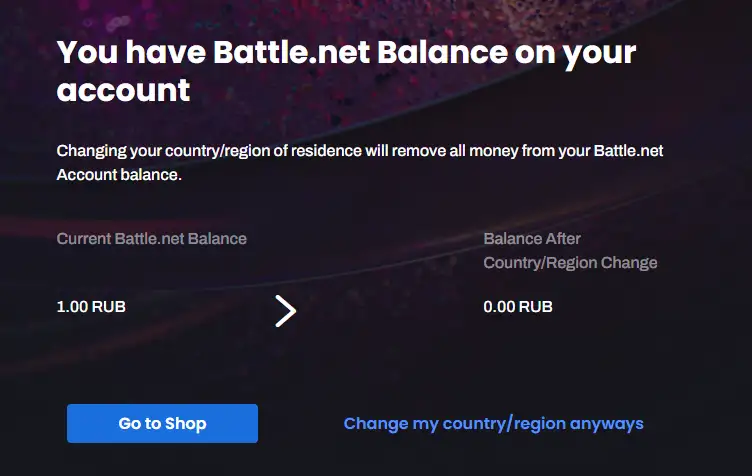Click "Country/Region Change" in the gray label
Image resolution: width=752 pixels, height=476 pixels.
tap(570, 263)
